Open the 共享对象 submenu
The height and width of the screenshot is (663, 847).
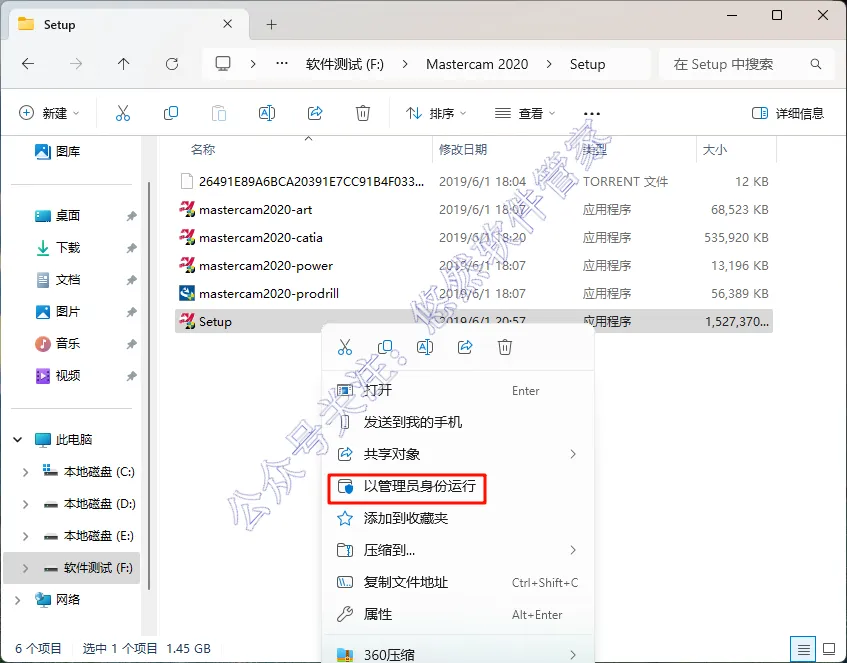(x=458, y=454)
